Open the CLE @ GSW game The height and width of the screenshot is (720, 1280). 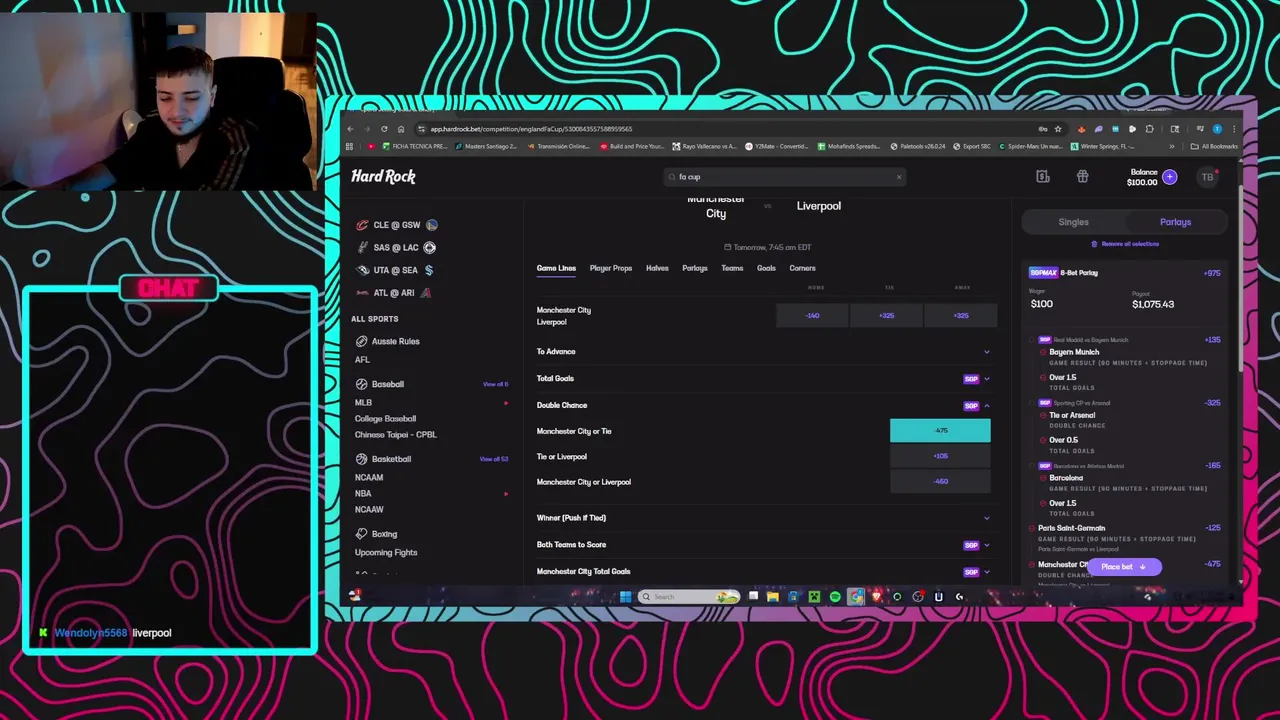point(397,225)
